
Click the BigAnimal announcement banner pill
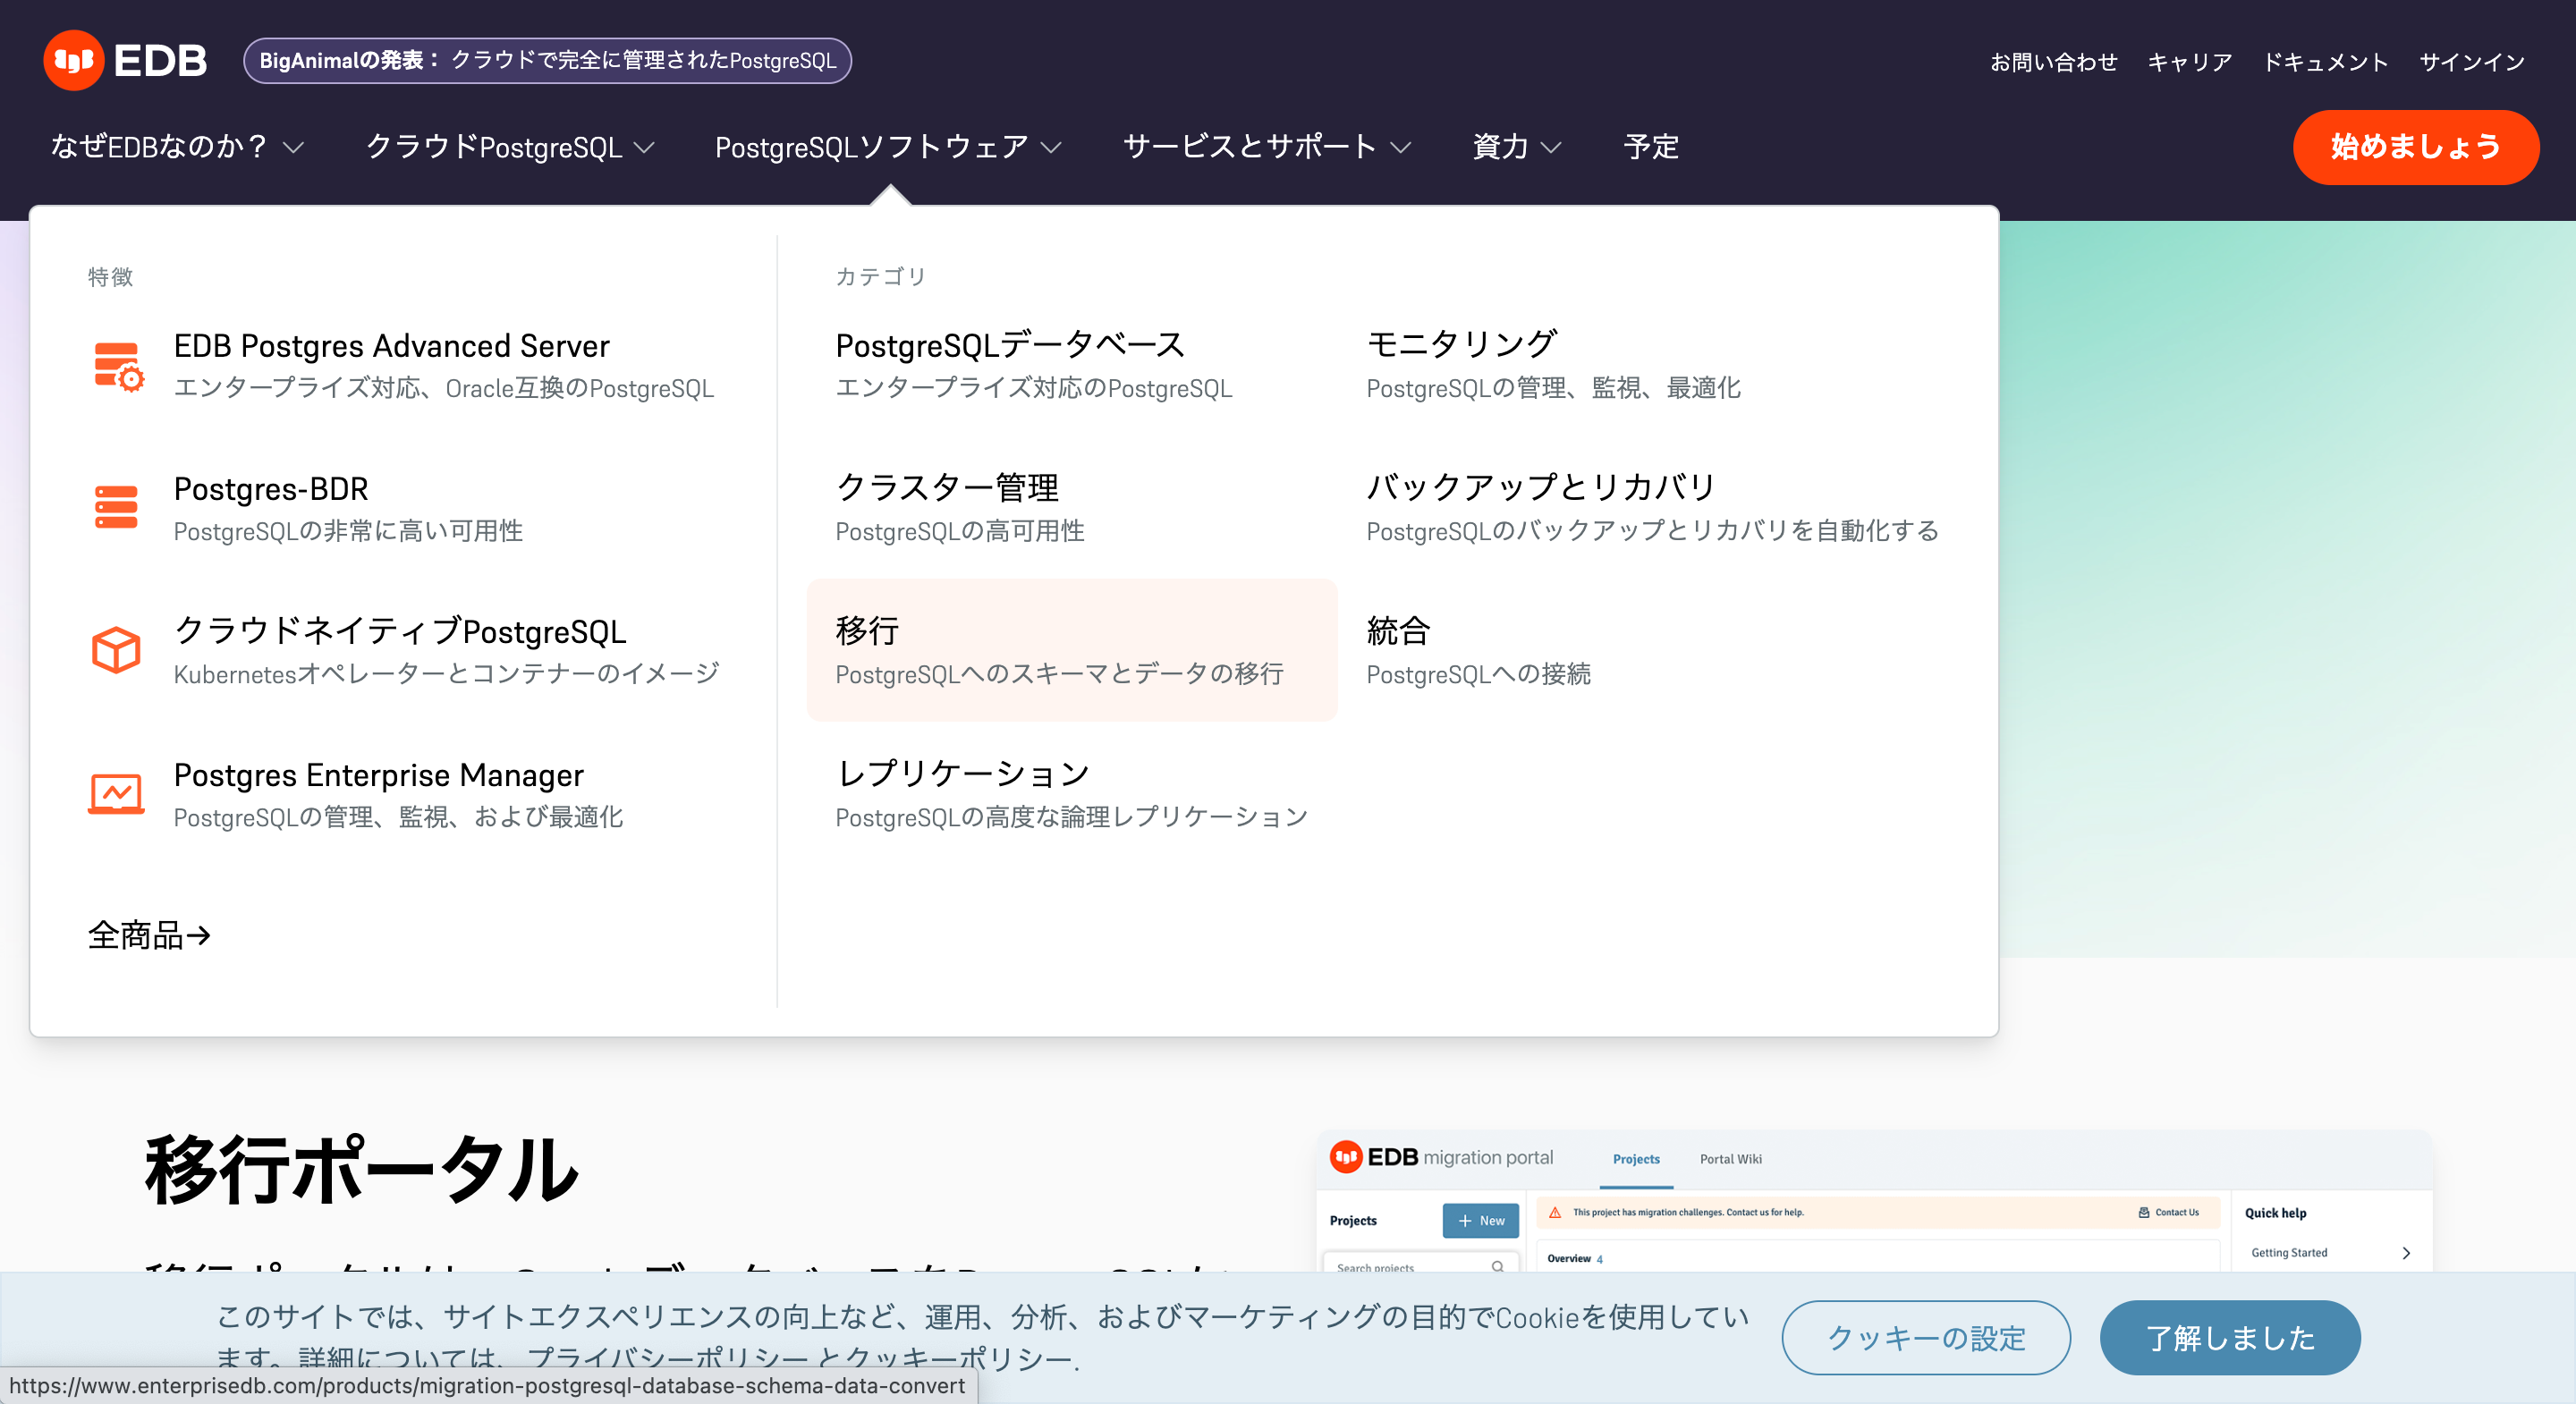(x=547, y=60)
